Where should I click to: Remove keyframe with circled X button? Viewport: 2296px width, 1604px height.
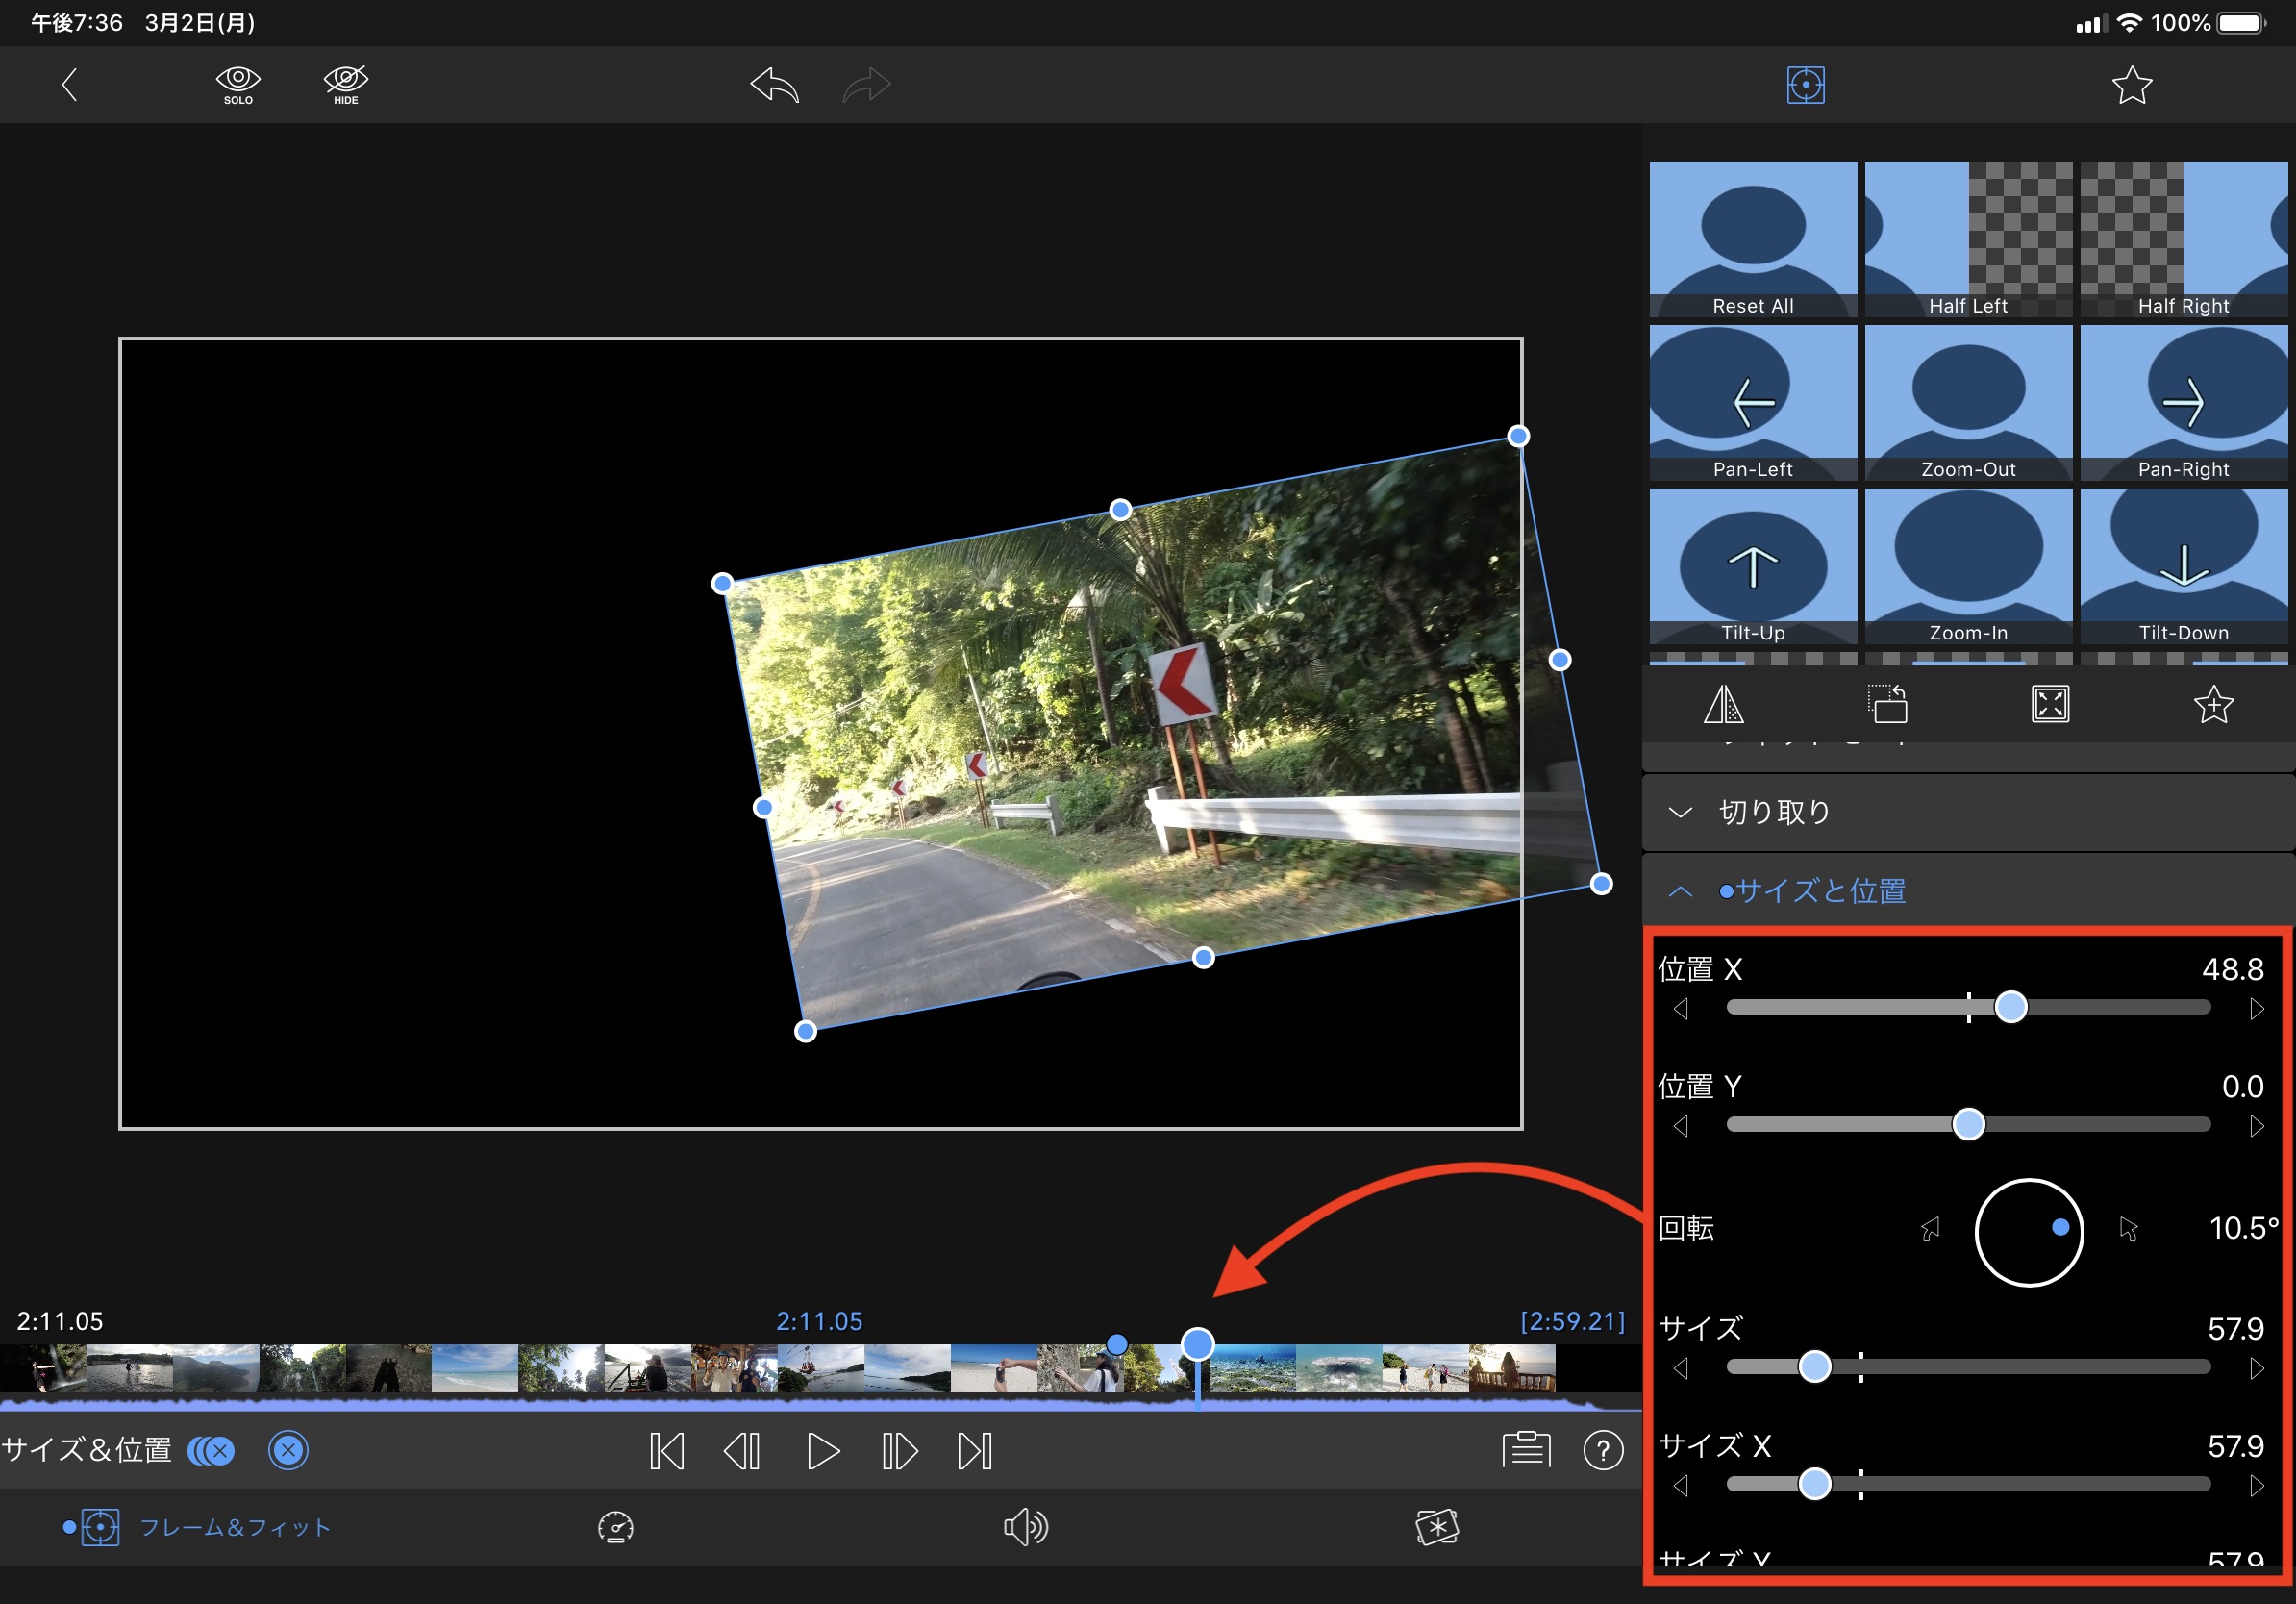pos(288,1450)
